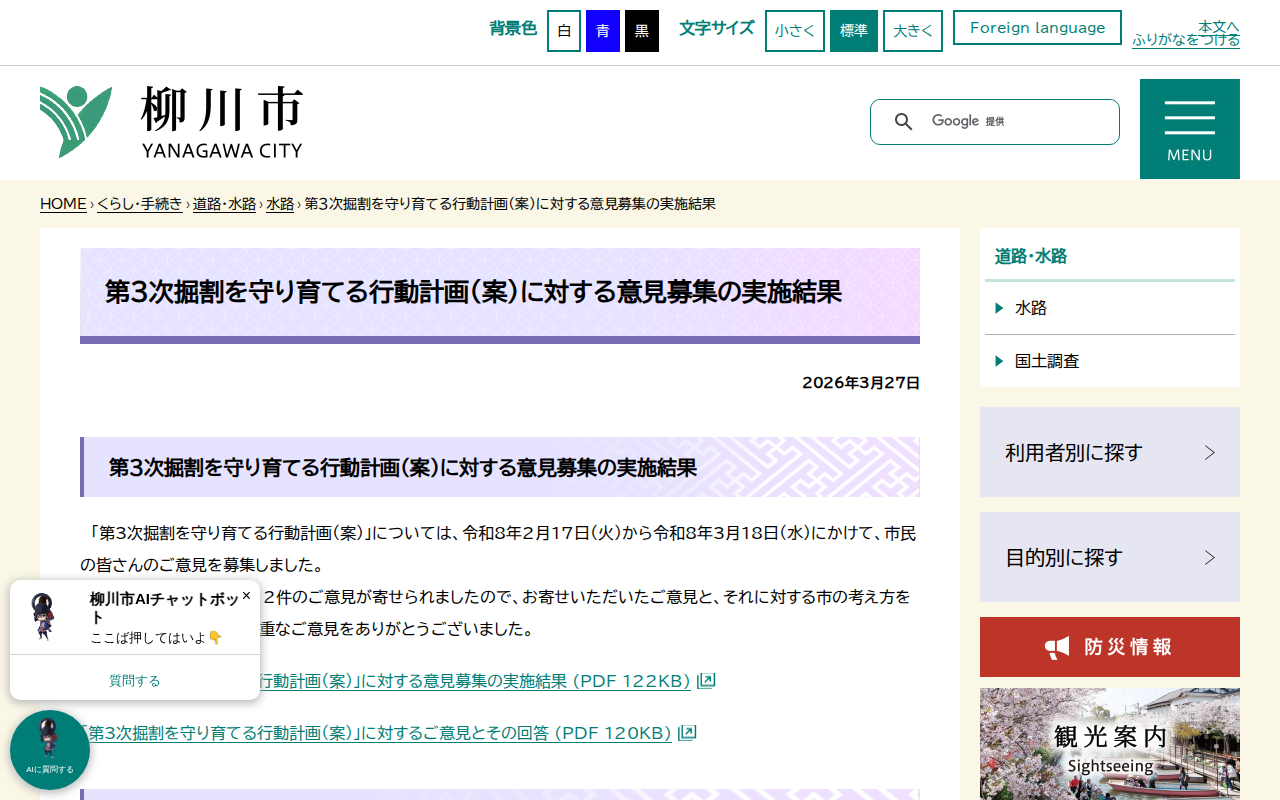Click external-link icon beside the 実施結果 PDF
This screenshot has width=1280, height=800.
pyautogui.click(x=705, y=680)
